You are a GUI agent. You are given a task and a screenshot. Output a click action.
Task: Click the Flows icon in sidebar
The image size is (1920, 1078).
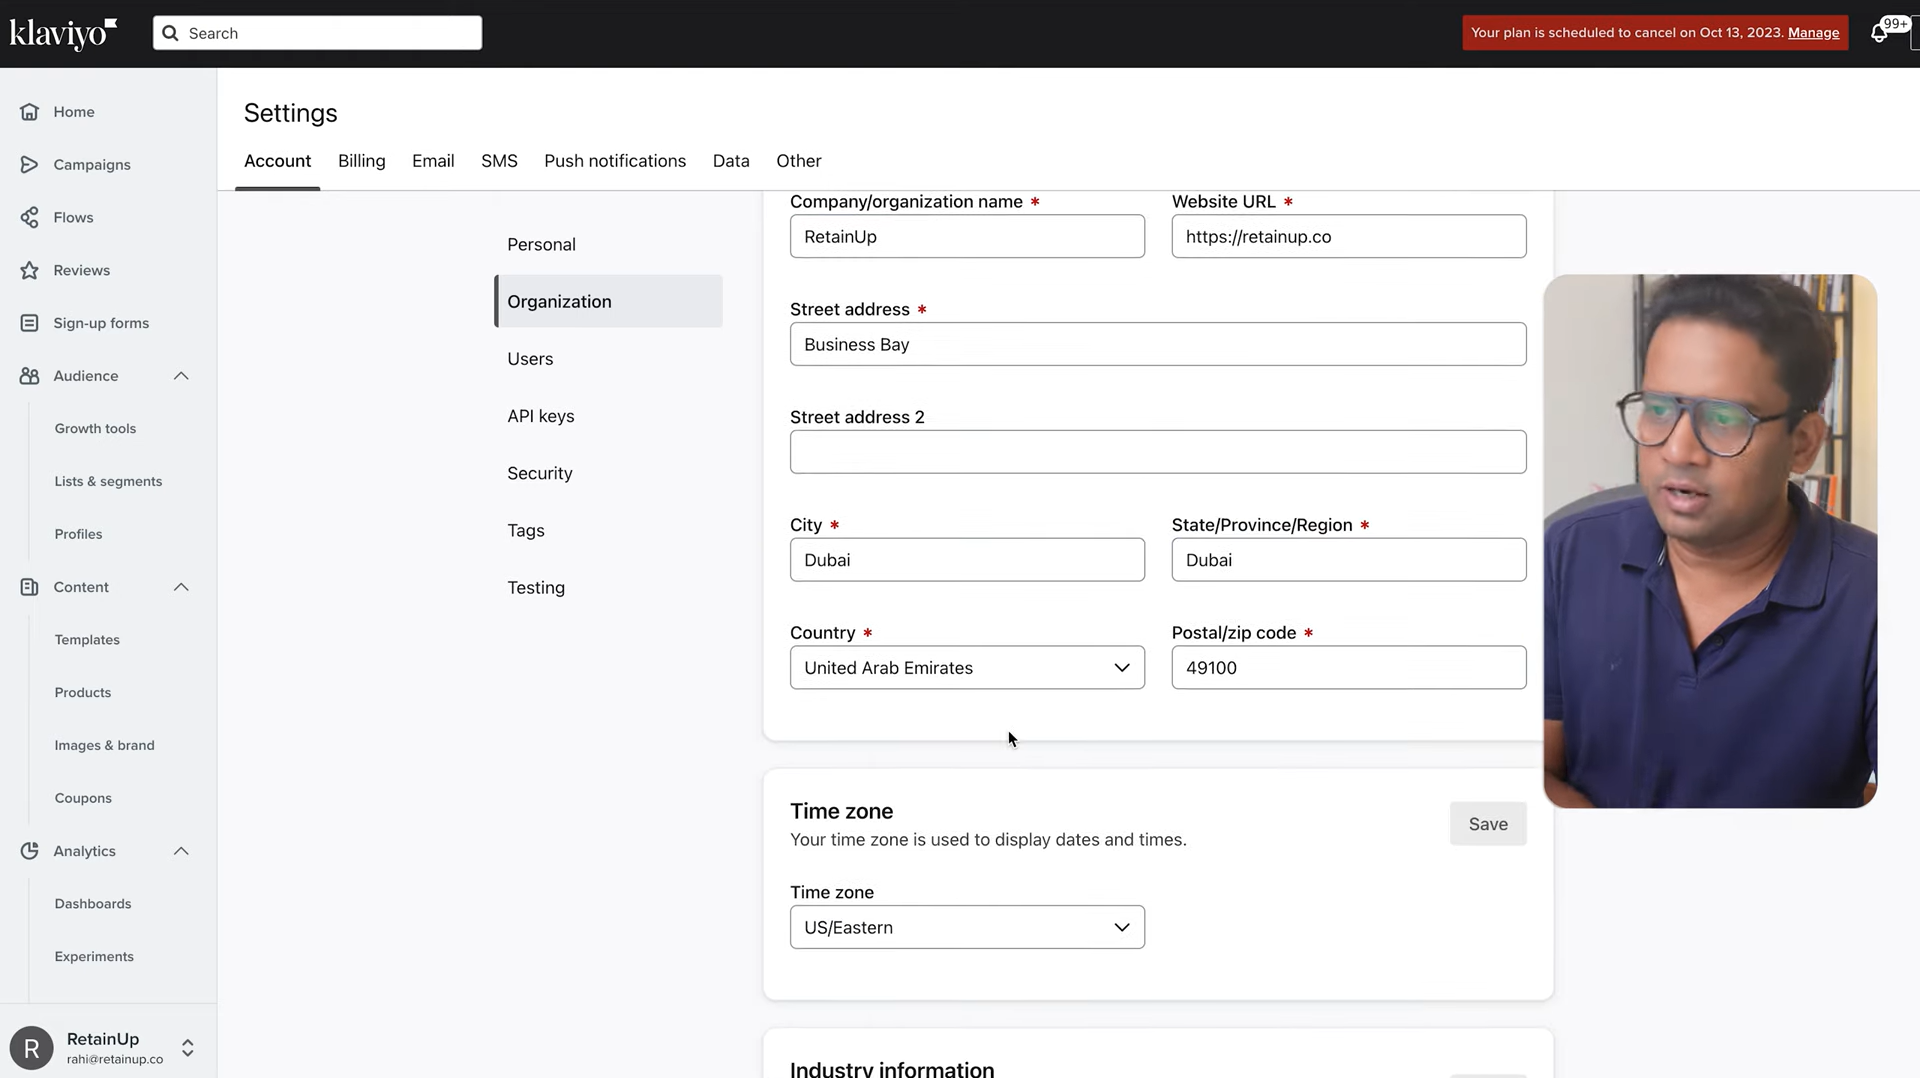30,217
